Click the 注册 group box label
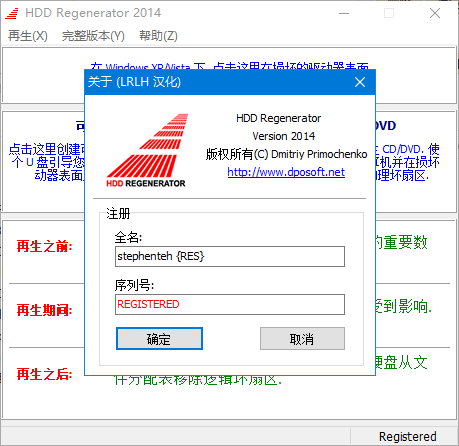This screenshot has height=446, width=459. (x=118, y=213)
